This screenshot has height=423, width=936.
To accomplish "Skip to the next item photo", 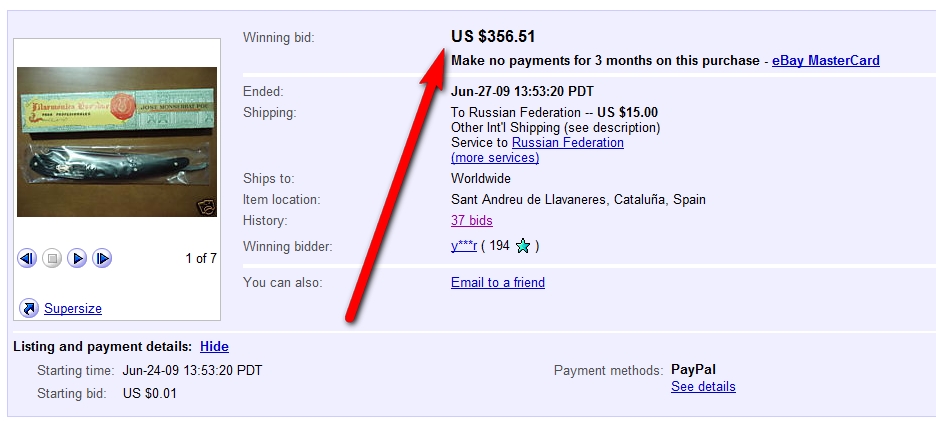I will pyautogui.click(x=102, y=259).
